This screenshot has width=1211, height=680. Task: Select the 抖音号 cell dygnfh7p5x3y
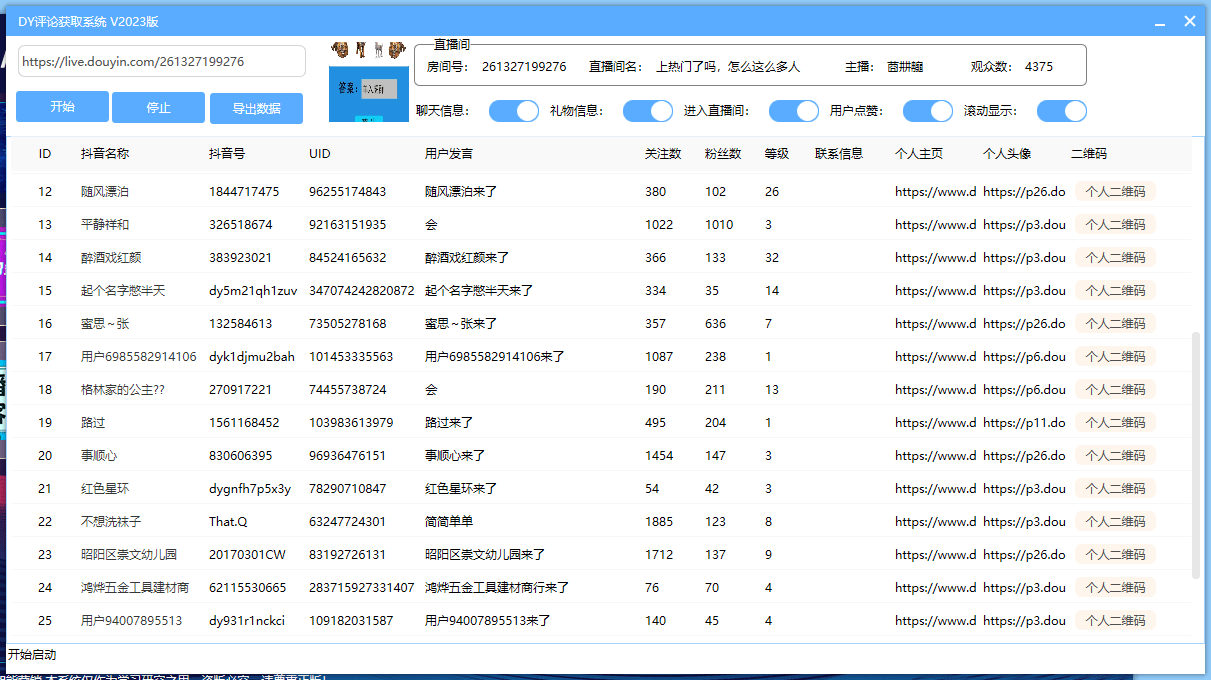(x=250, y=488)
